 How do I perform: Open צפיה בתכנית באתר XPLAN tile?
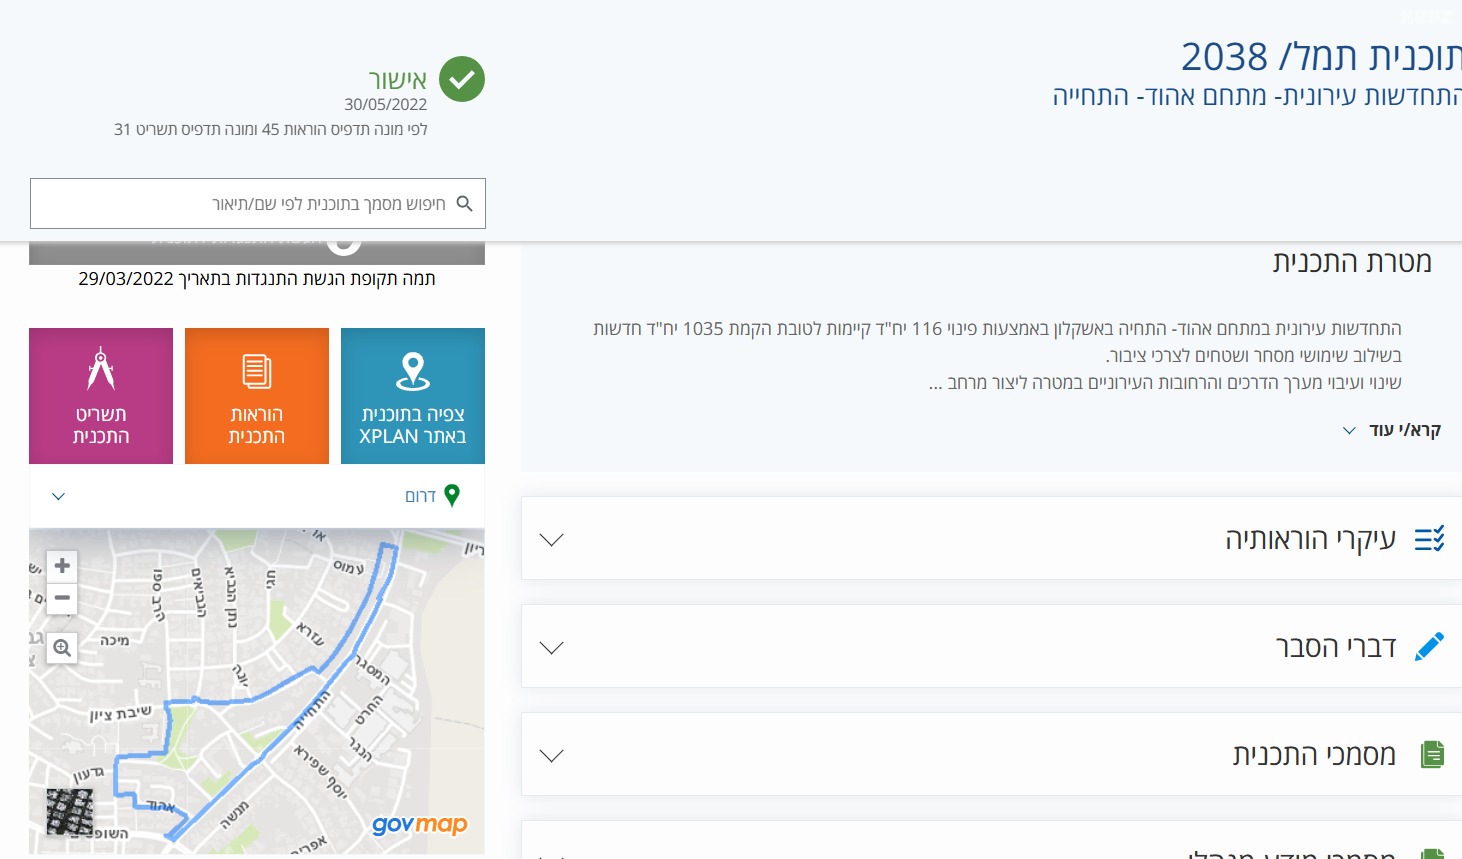click(x=413, y=396)
